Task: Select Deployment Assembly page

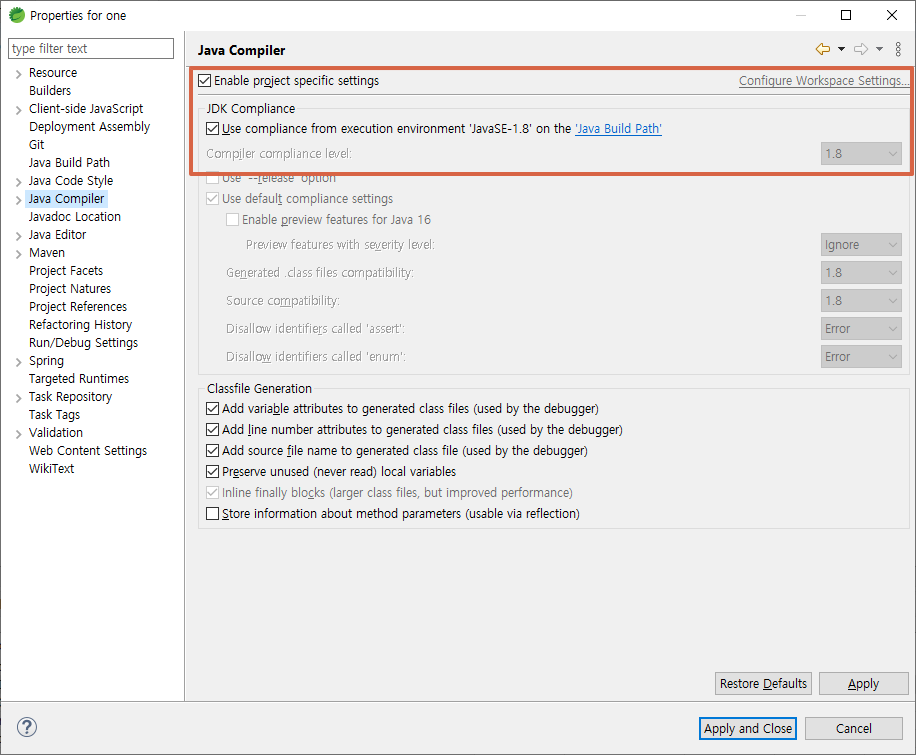Action: coord(89,127)
